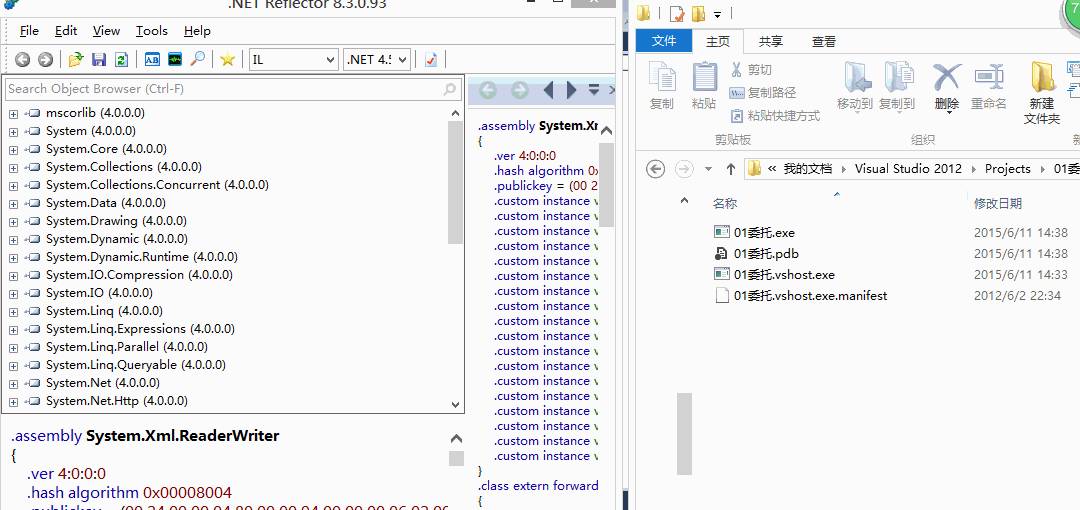Screen dimensions: 1080x510
Task: Select the file 01委托.vshost.exe
Action: click(x=784, y=274)
